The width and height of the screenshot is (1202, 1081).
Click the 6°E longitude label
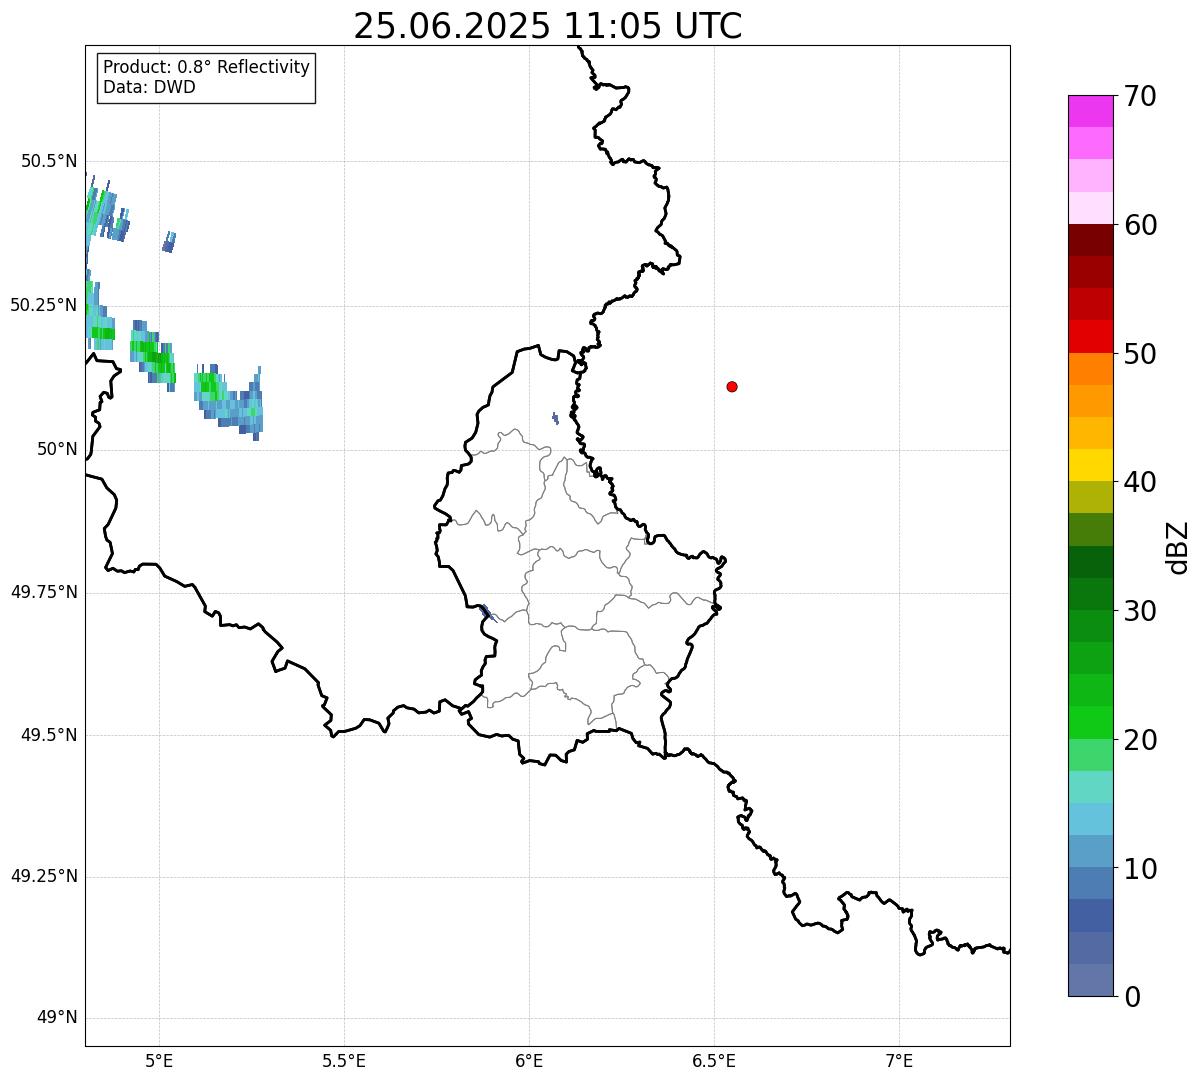click(x=529, y=1060)
